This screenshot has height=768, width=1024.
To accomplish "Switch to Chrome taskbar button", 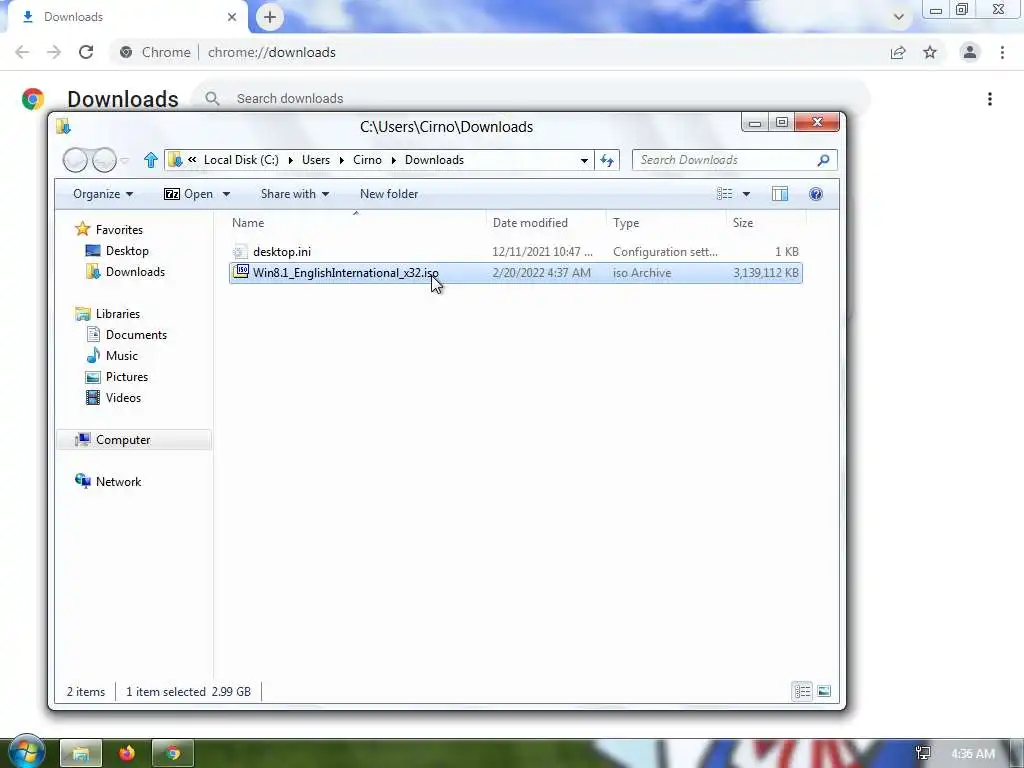I will click(x=172, y=753).
